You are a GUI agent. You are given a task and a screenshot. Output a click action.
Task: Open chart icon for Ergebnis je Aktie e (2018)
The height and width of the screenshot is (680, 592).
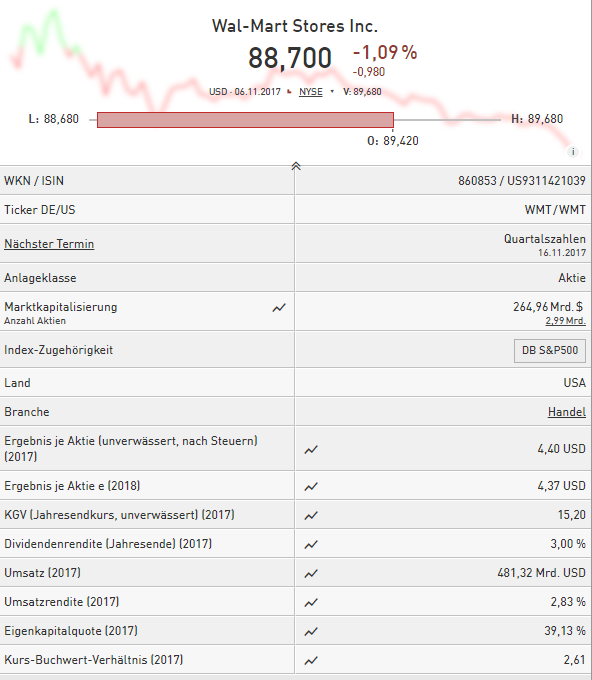click(311, 487)
